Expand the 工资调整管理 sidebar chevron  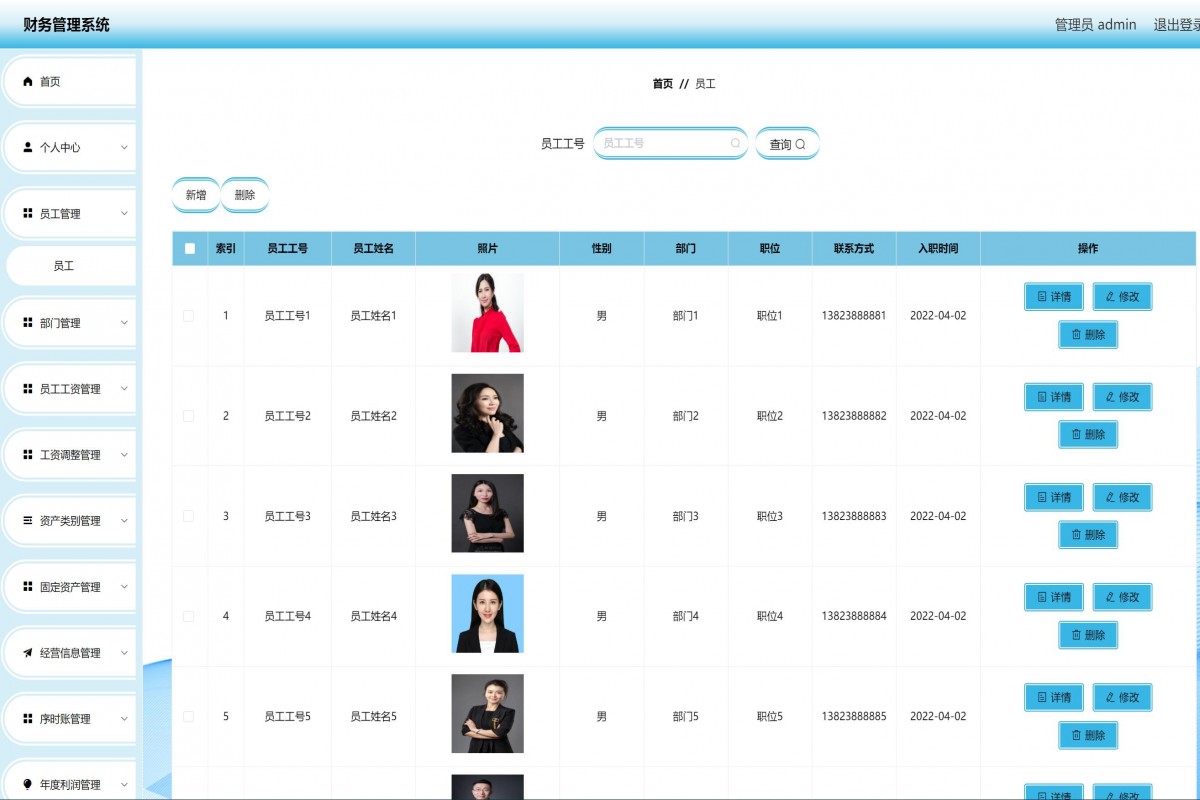tap(124, 455)
